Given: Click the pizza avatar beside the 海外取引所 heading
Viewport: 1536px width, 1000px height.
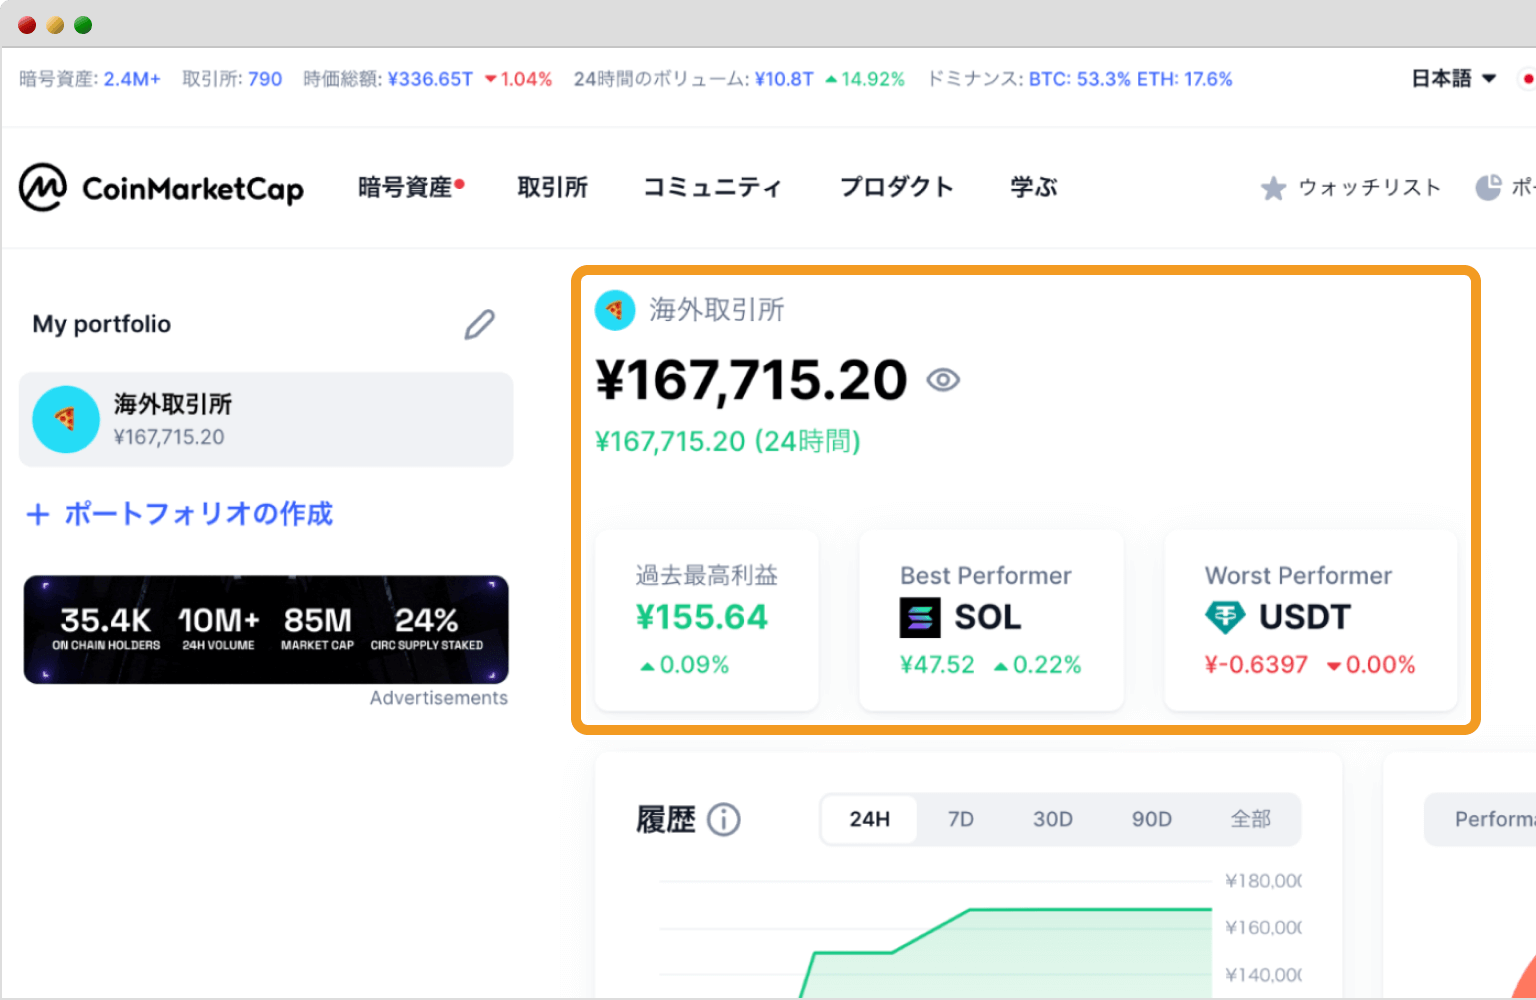Looking at the screenshot, I should (615, 310).
